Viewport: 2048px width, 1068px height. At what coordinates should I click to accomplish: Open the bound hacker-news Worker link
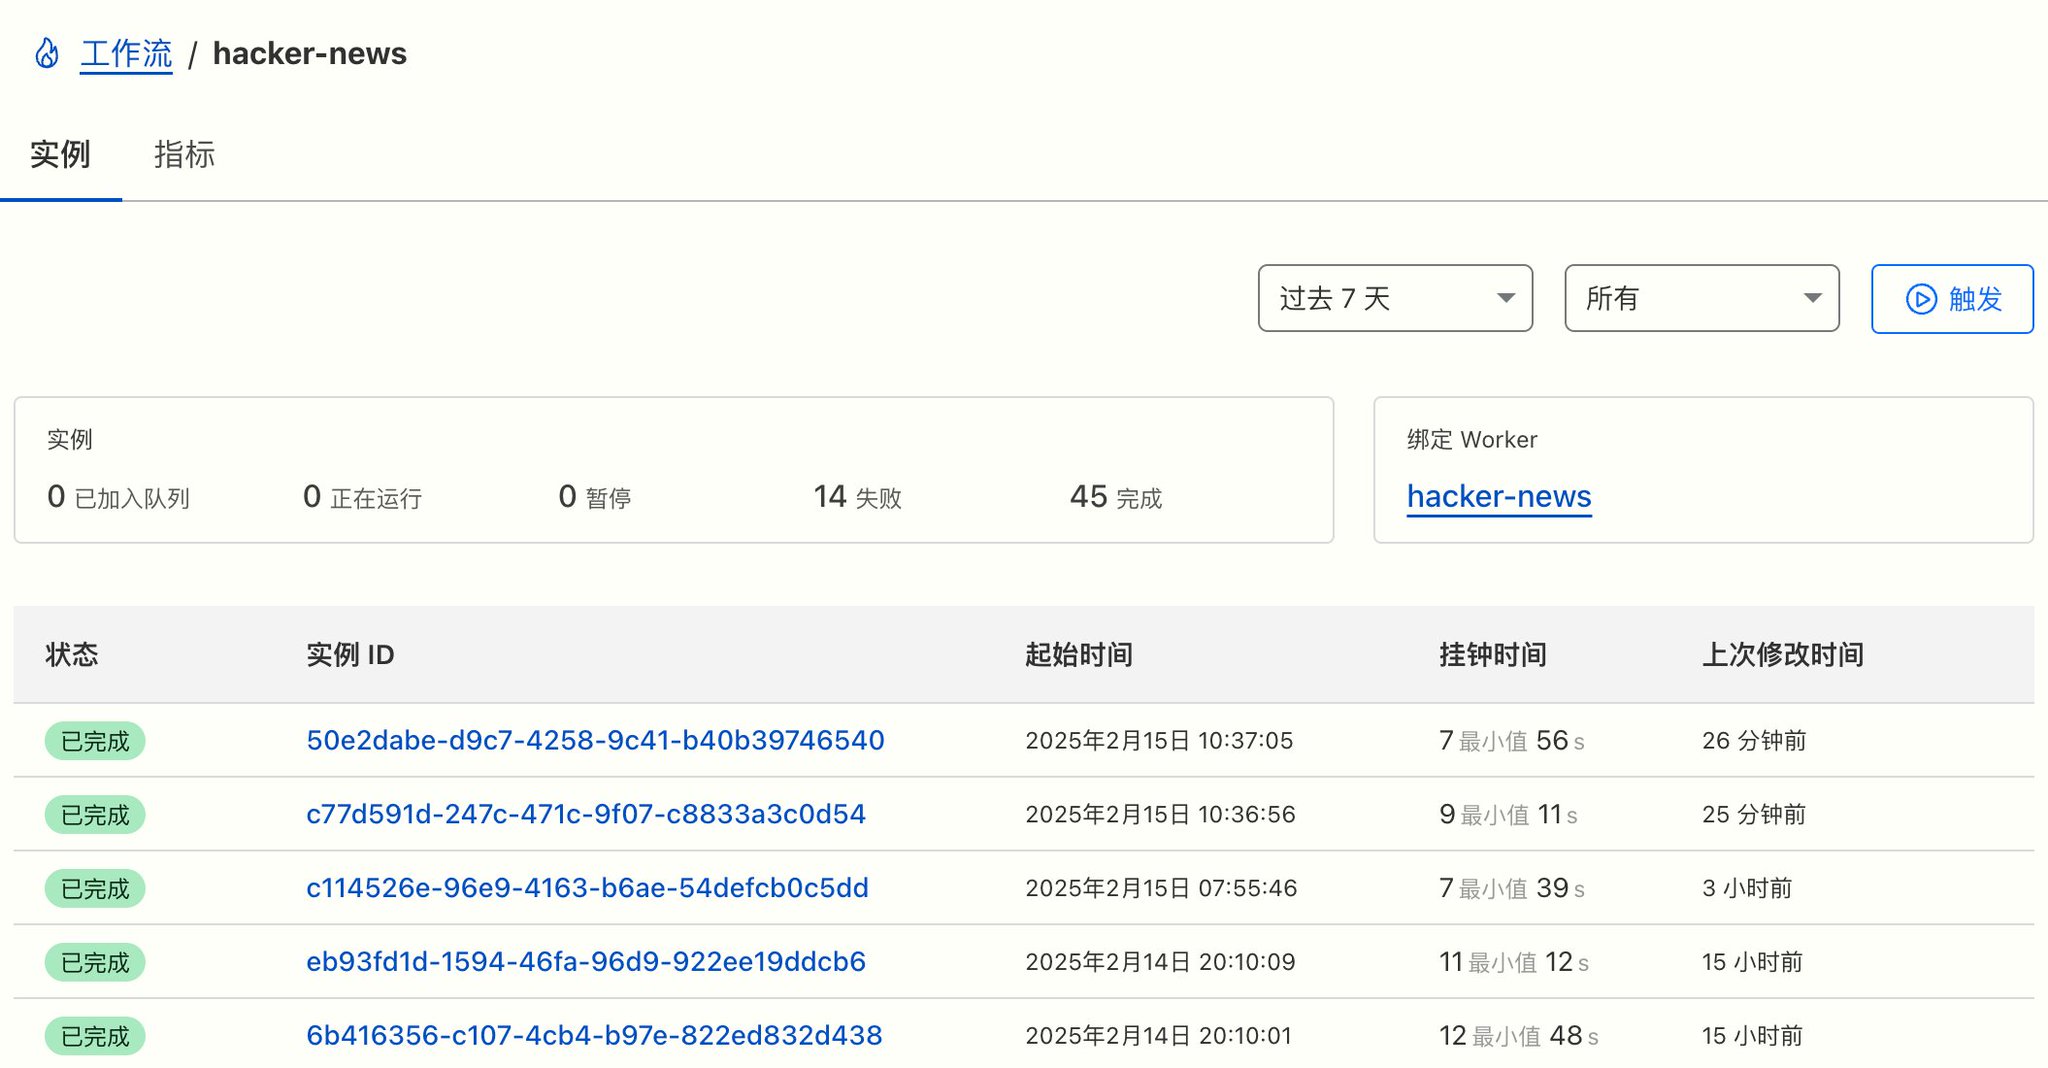click(x=1498, y=496)
